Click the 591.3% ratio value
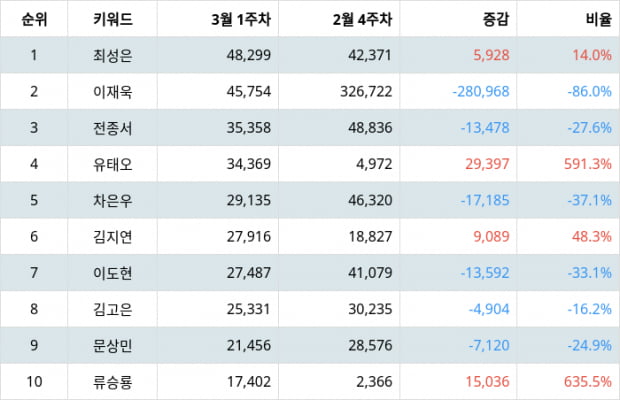This screenshot has height=400, width=620. (x=588, y=164)
